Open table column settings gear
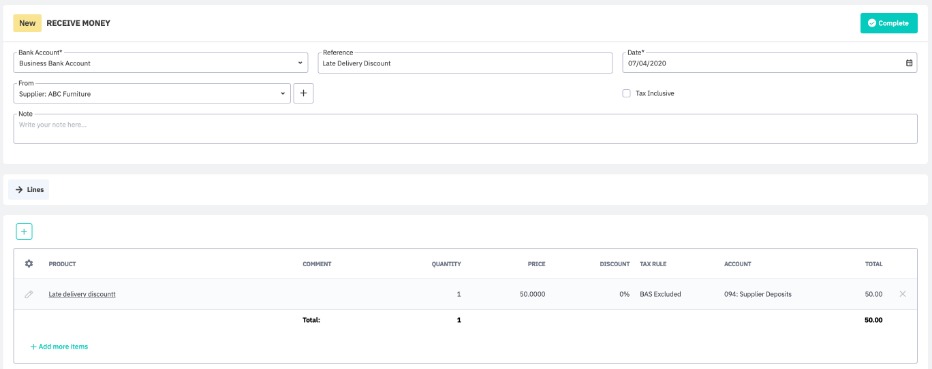 tap(29, 264)
